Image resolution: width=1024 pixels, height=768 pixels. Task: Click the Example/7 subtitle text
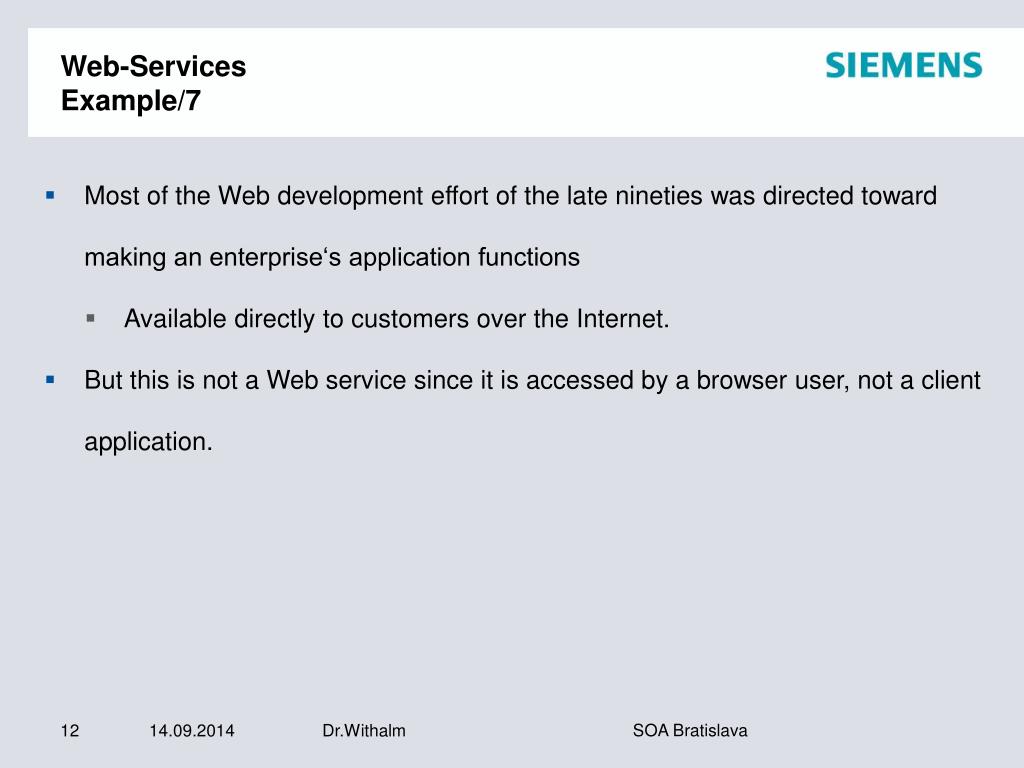point(131,101)
